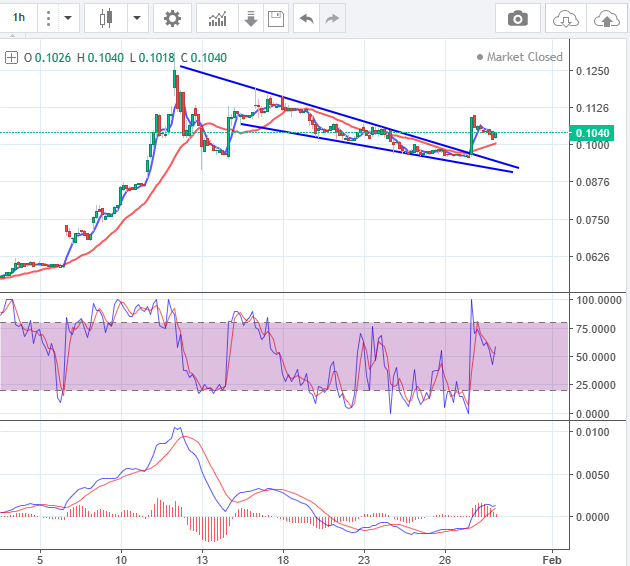Save chart to cloud upload icon
The height and width of the screenshot is (566, 630).
pos(607,18)
